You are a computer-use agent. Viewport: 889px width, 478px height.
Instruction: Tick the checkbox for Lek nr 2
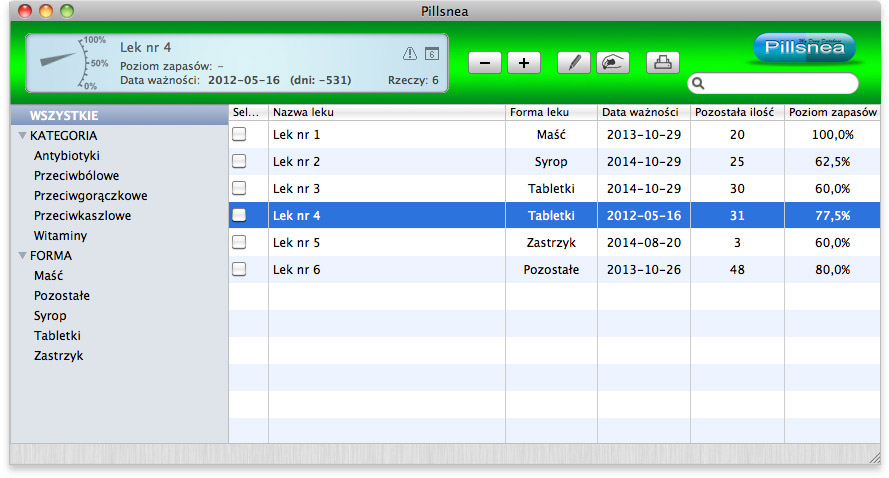239,161
